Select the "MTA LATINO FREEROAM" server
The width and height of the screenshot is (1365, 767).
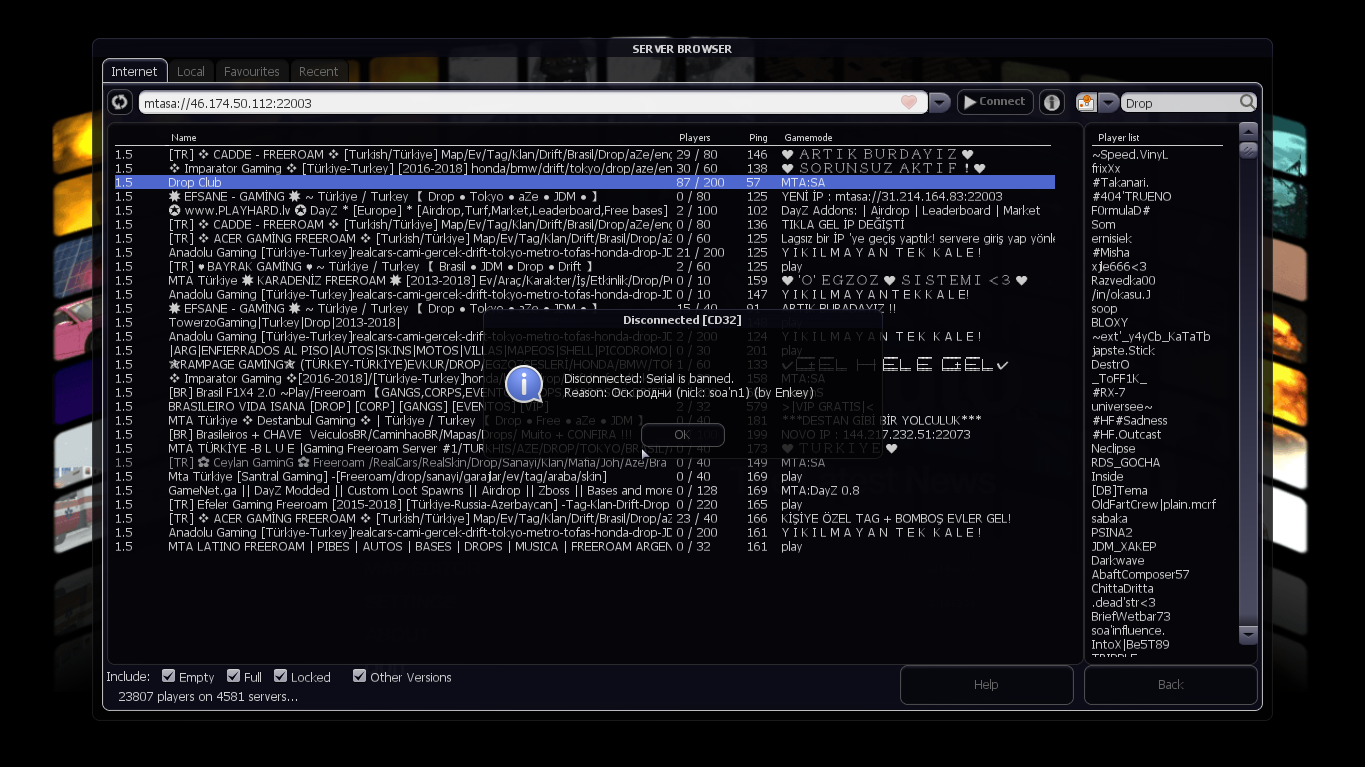pos(584,547)
